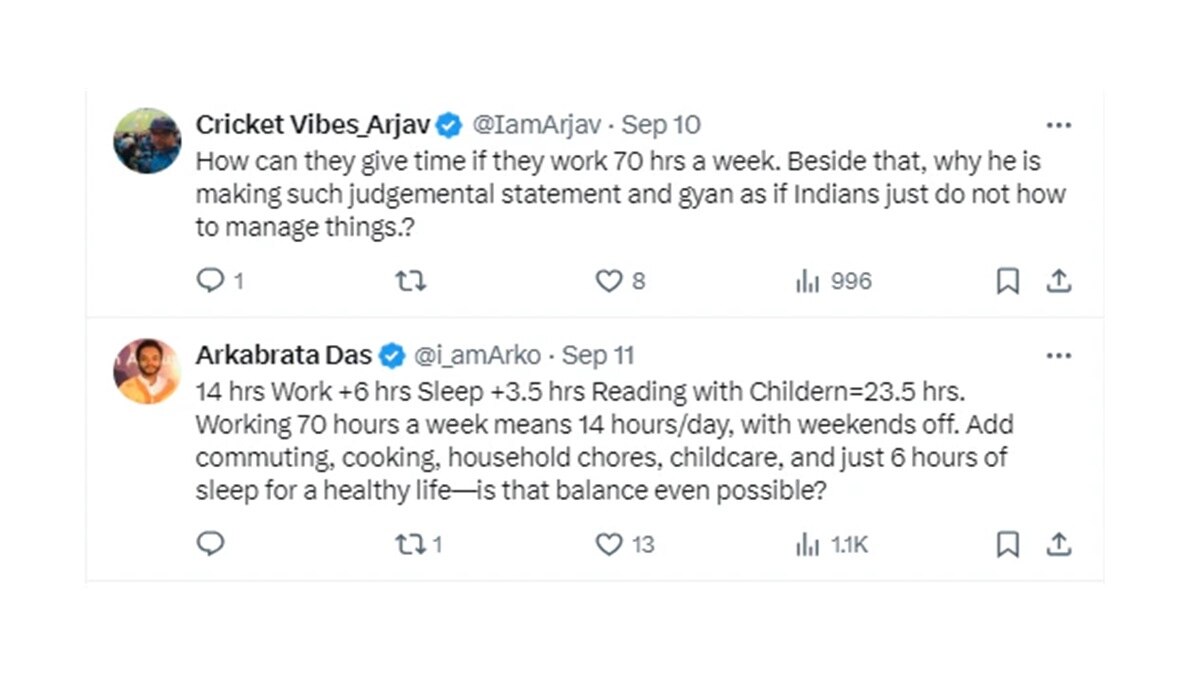Image resolution: width=1200 pixels, height=675 pixels.
Task: Bookmark Arkabrata Das's tweet
Action: point(1008,544)
